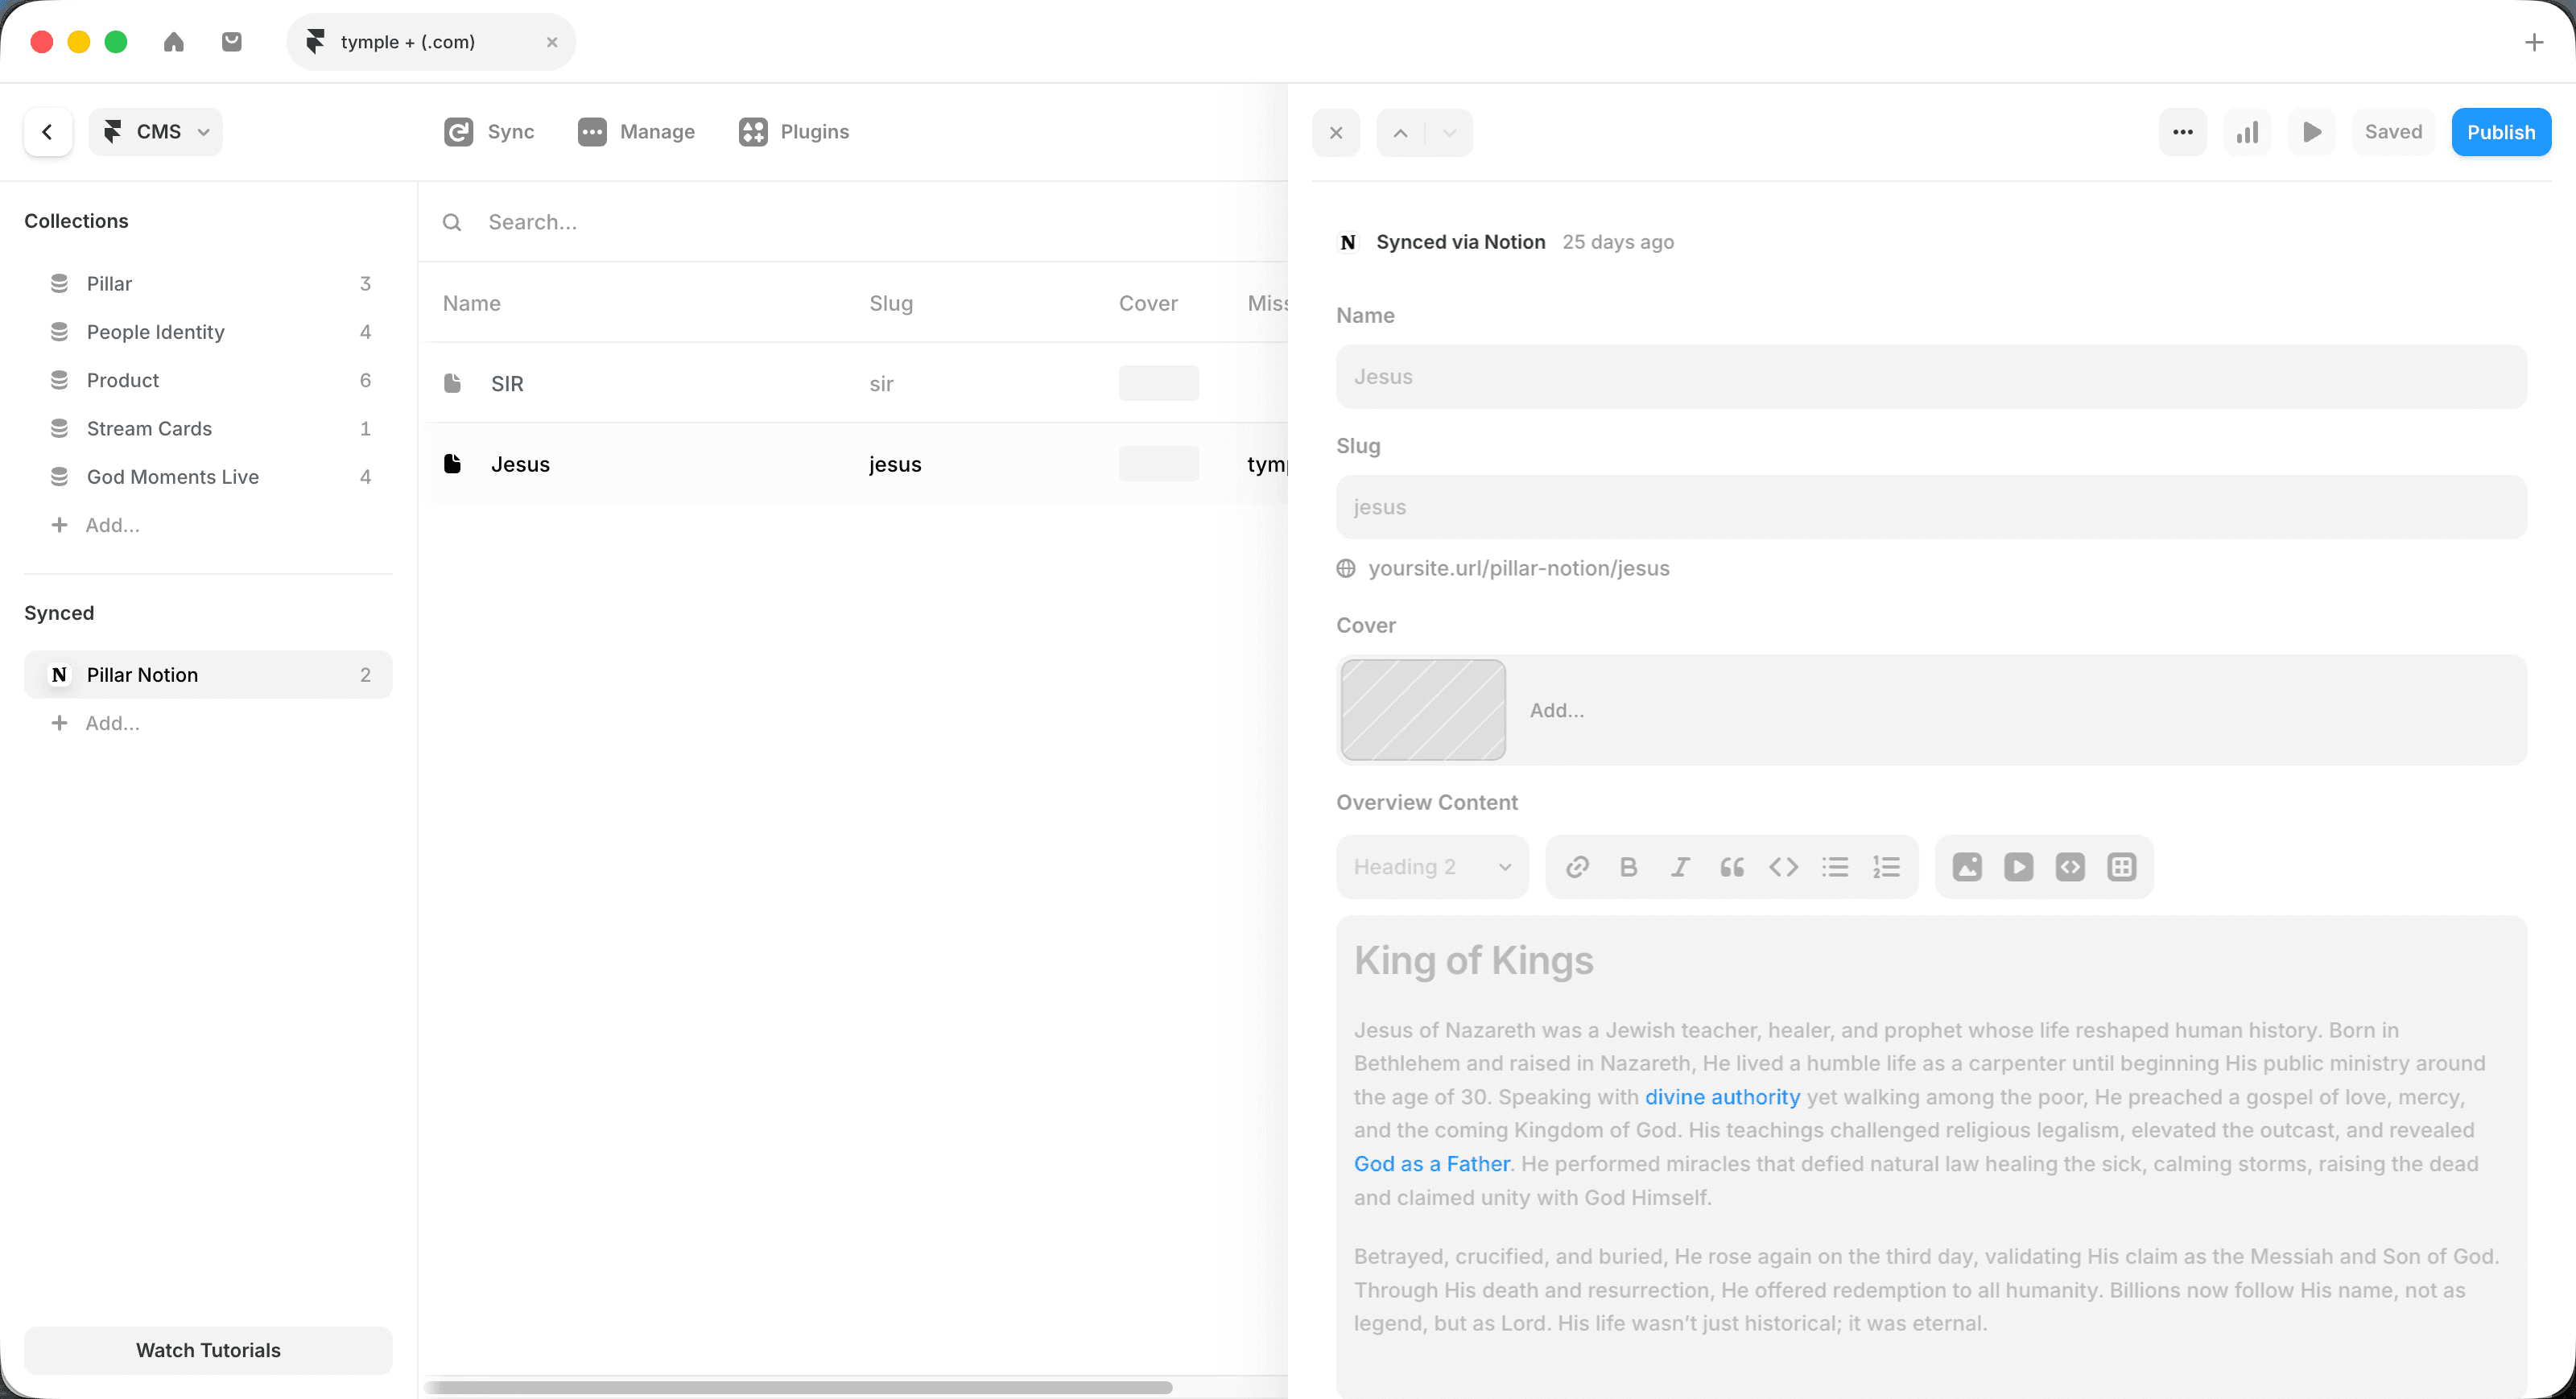The height and width of the screenshot is (1399, 2576).
Task: Open the analytics bar chart icon
Action: (2247, 132)
